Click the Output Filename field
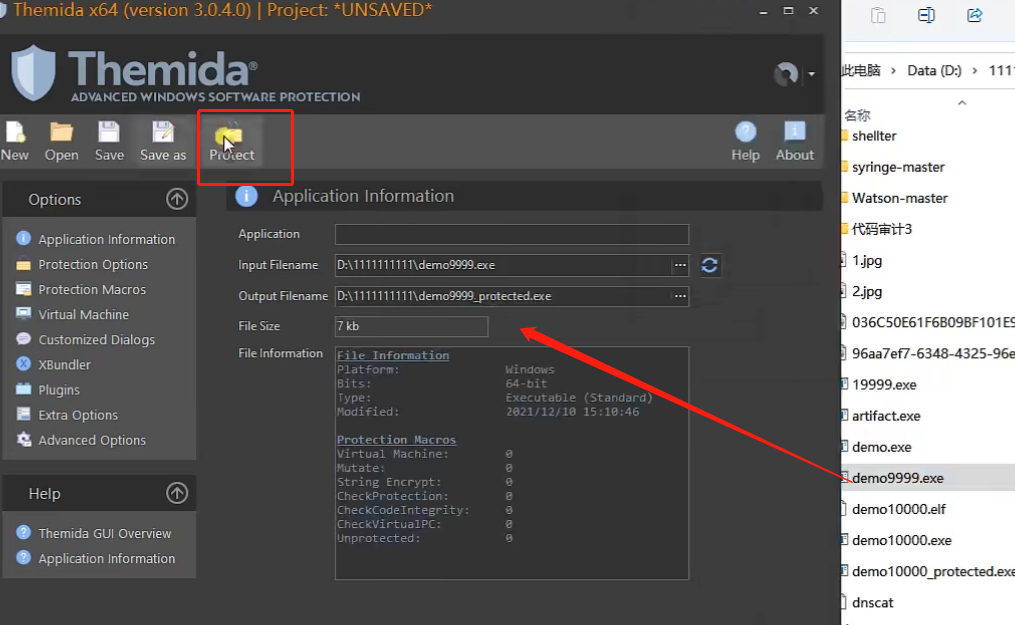This screenshot has width=1015, height=625. 503,296
